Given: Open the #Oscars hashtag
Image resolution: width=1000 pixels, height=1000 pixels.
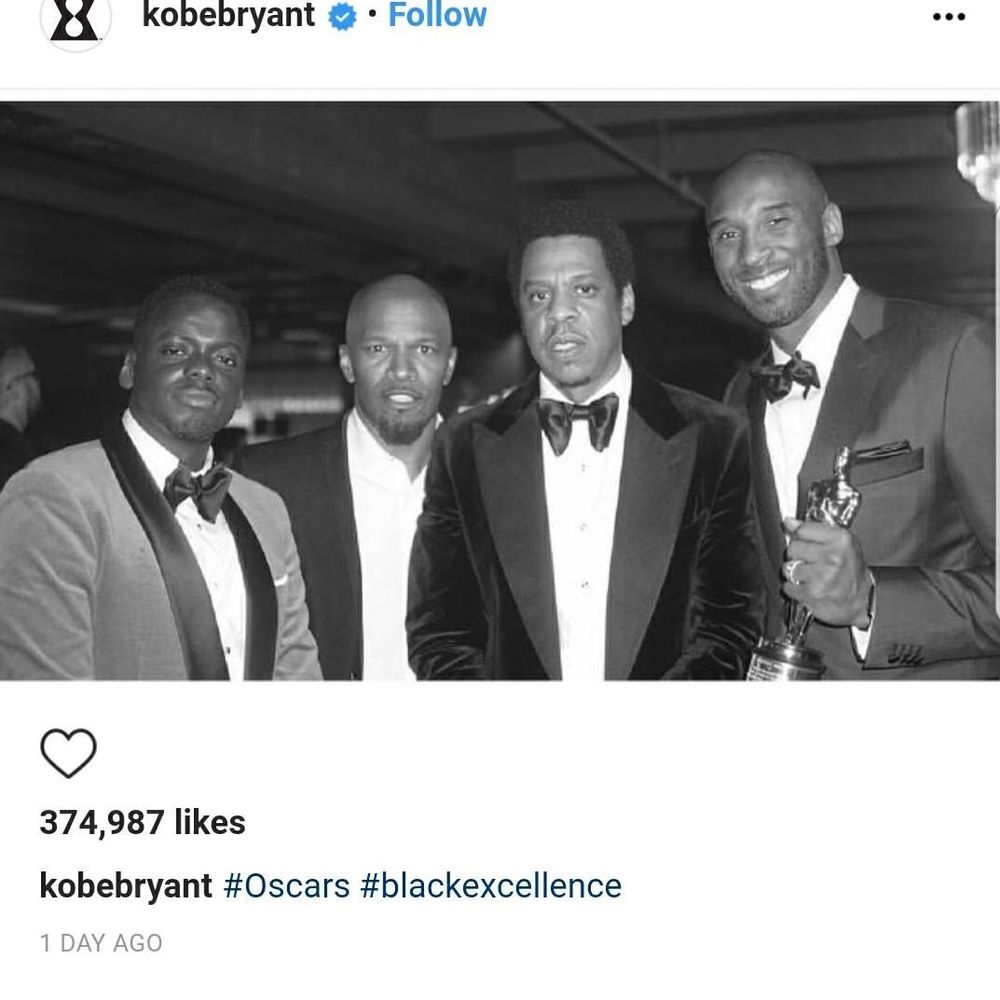Looking at the screenshot, I should [286, 886].
